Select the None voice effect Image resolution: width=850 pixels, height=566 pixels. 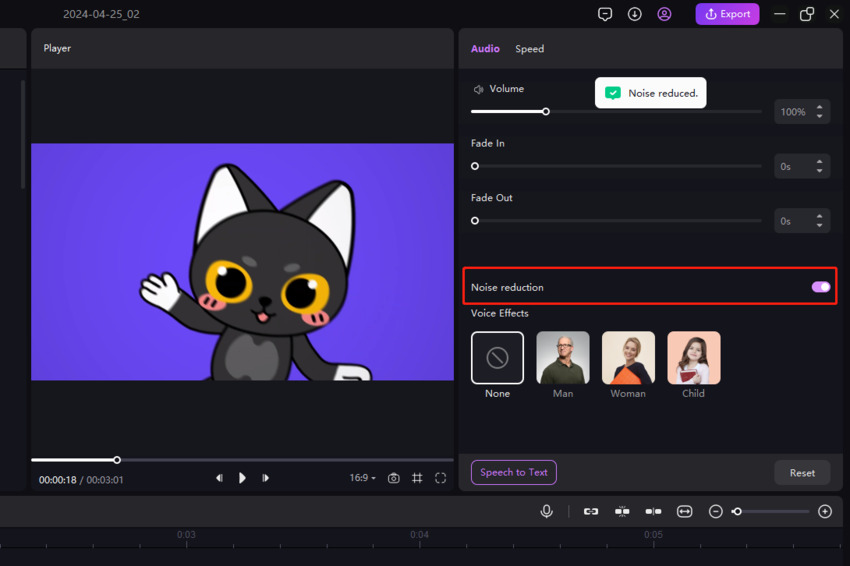[497, 358]
